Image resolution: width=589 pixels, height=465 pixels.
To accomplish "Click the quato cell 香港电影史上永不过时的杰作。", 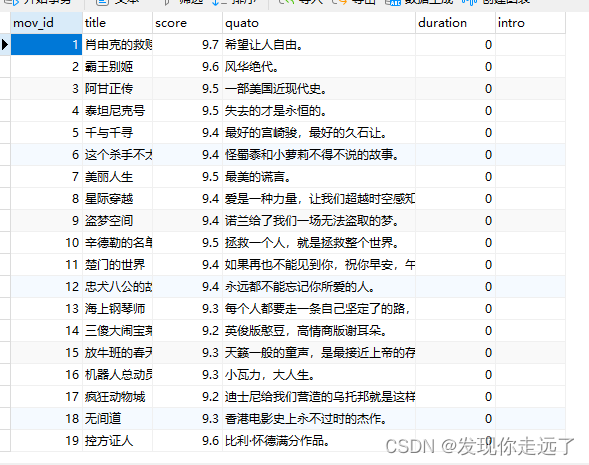I will click(x=319, y=419).
